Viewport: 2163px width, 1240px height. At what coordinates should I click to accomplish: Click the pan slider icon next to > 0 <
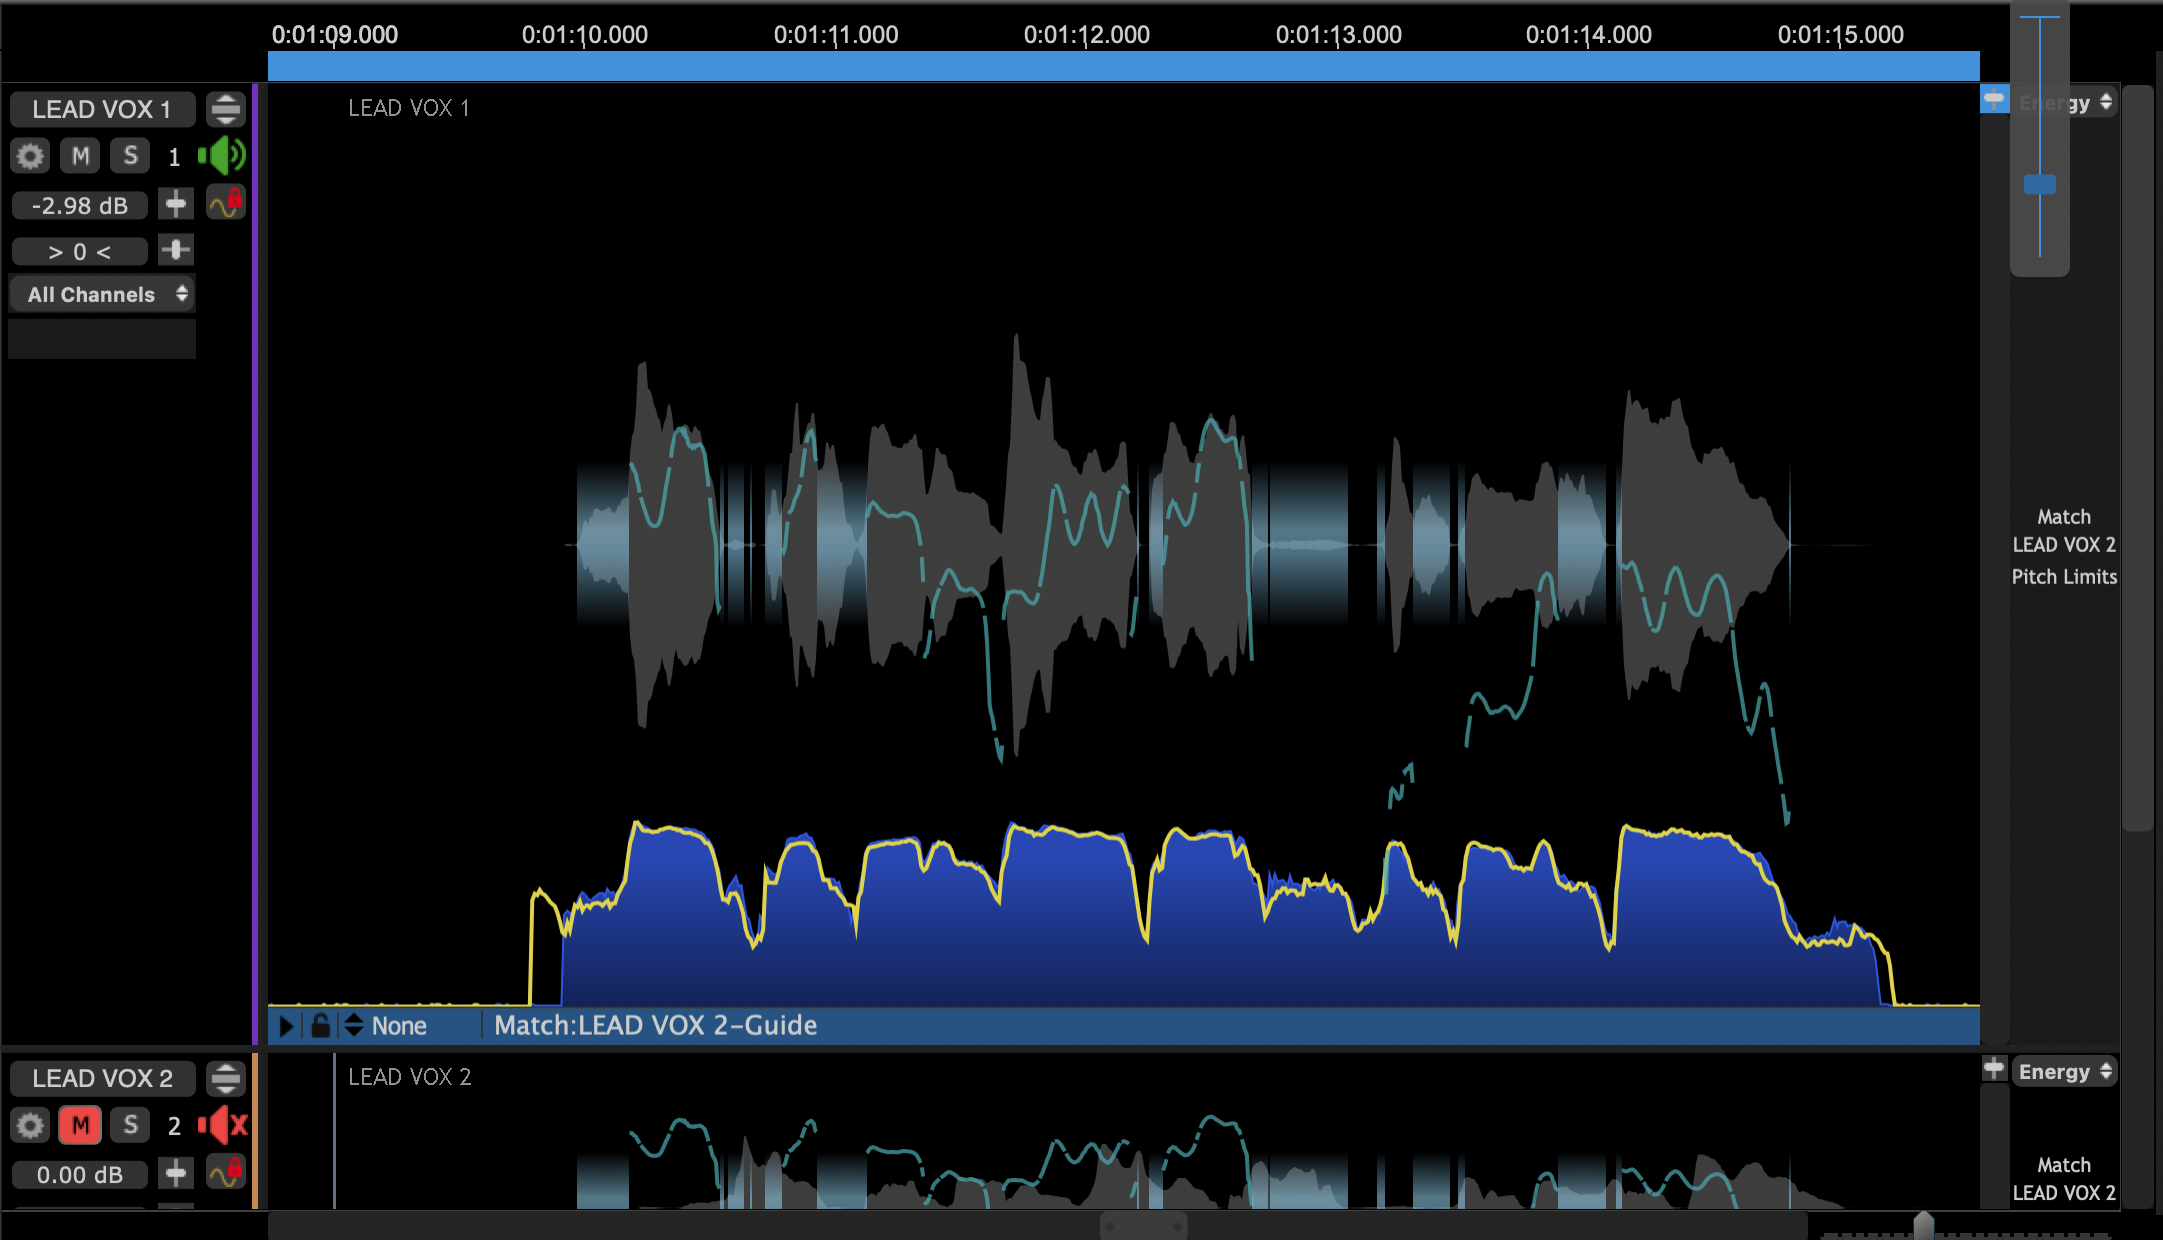coord(176,250)
